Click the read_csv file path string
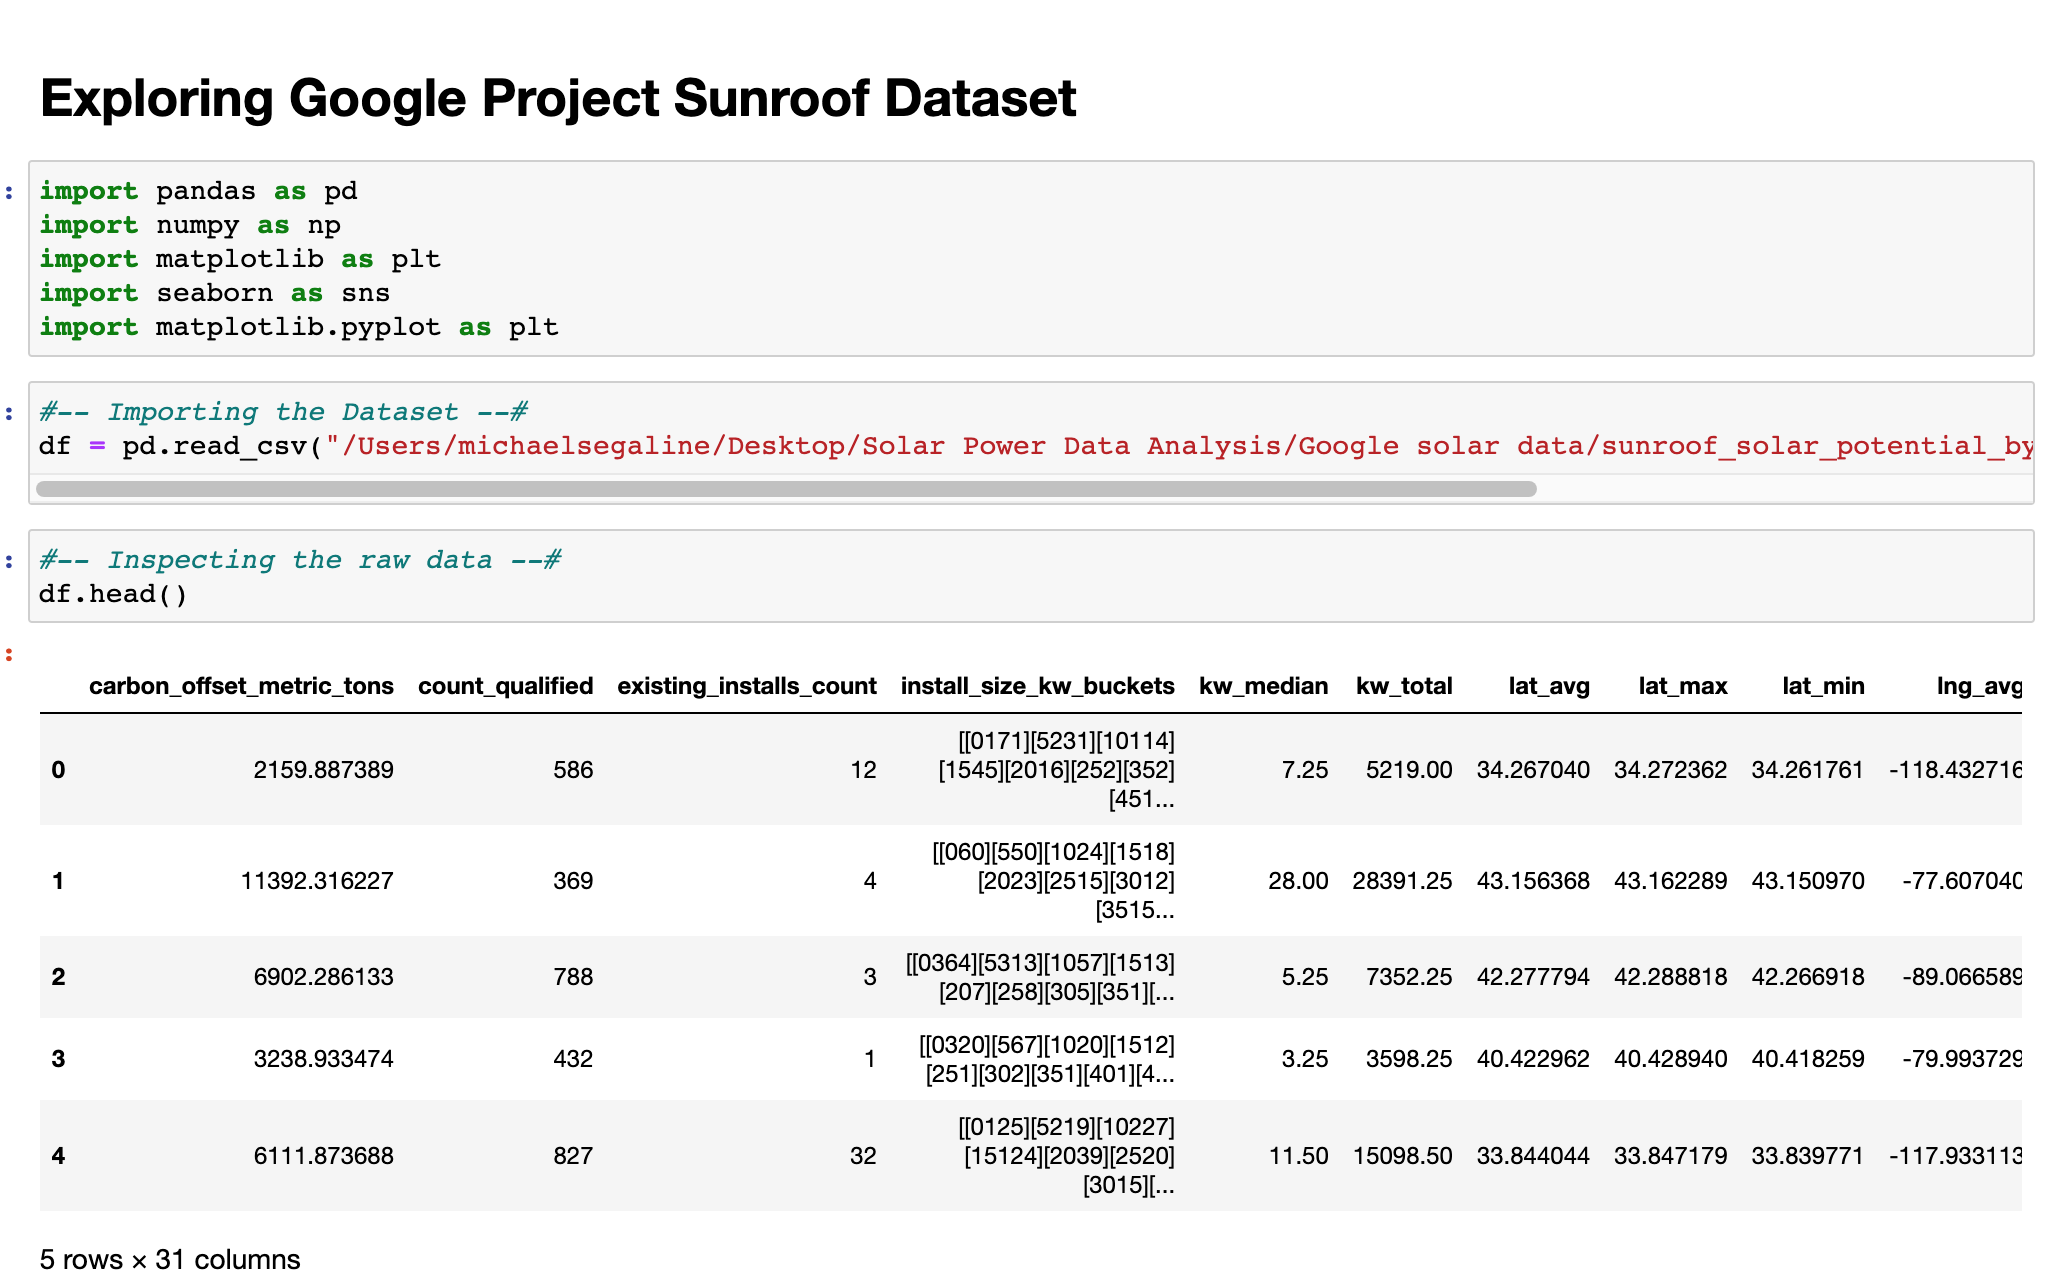Screen dimensions: 2062x1288 (1180, 446)
